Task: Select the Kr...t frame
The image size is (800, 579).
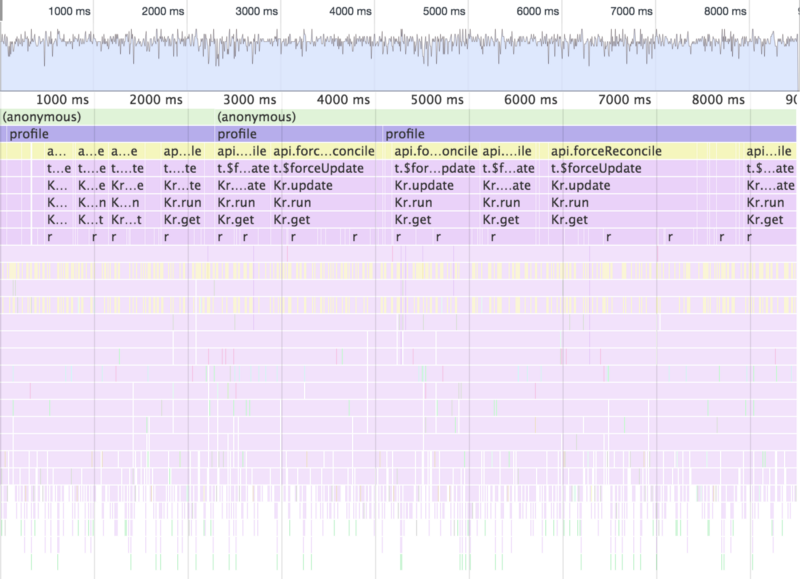Action: click(127, 220)
